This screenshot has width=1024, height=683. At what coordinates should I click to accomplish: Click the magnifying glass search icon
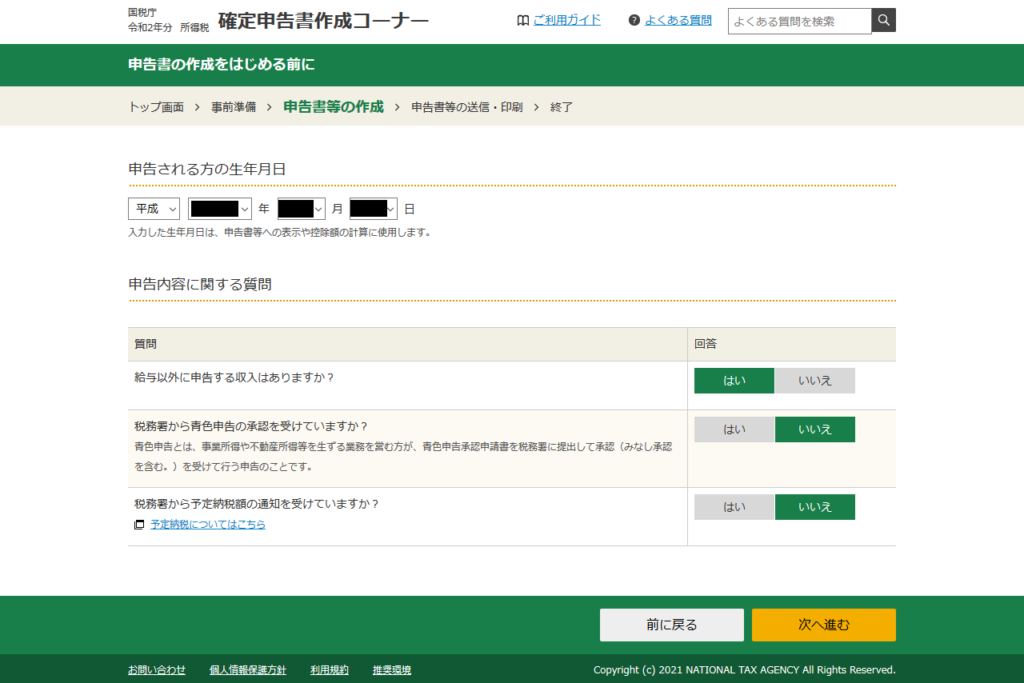click(x=883, y=21)
